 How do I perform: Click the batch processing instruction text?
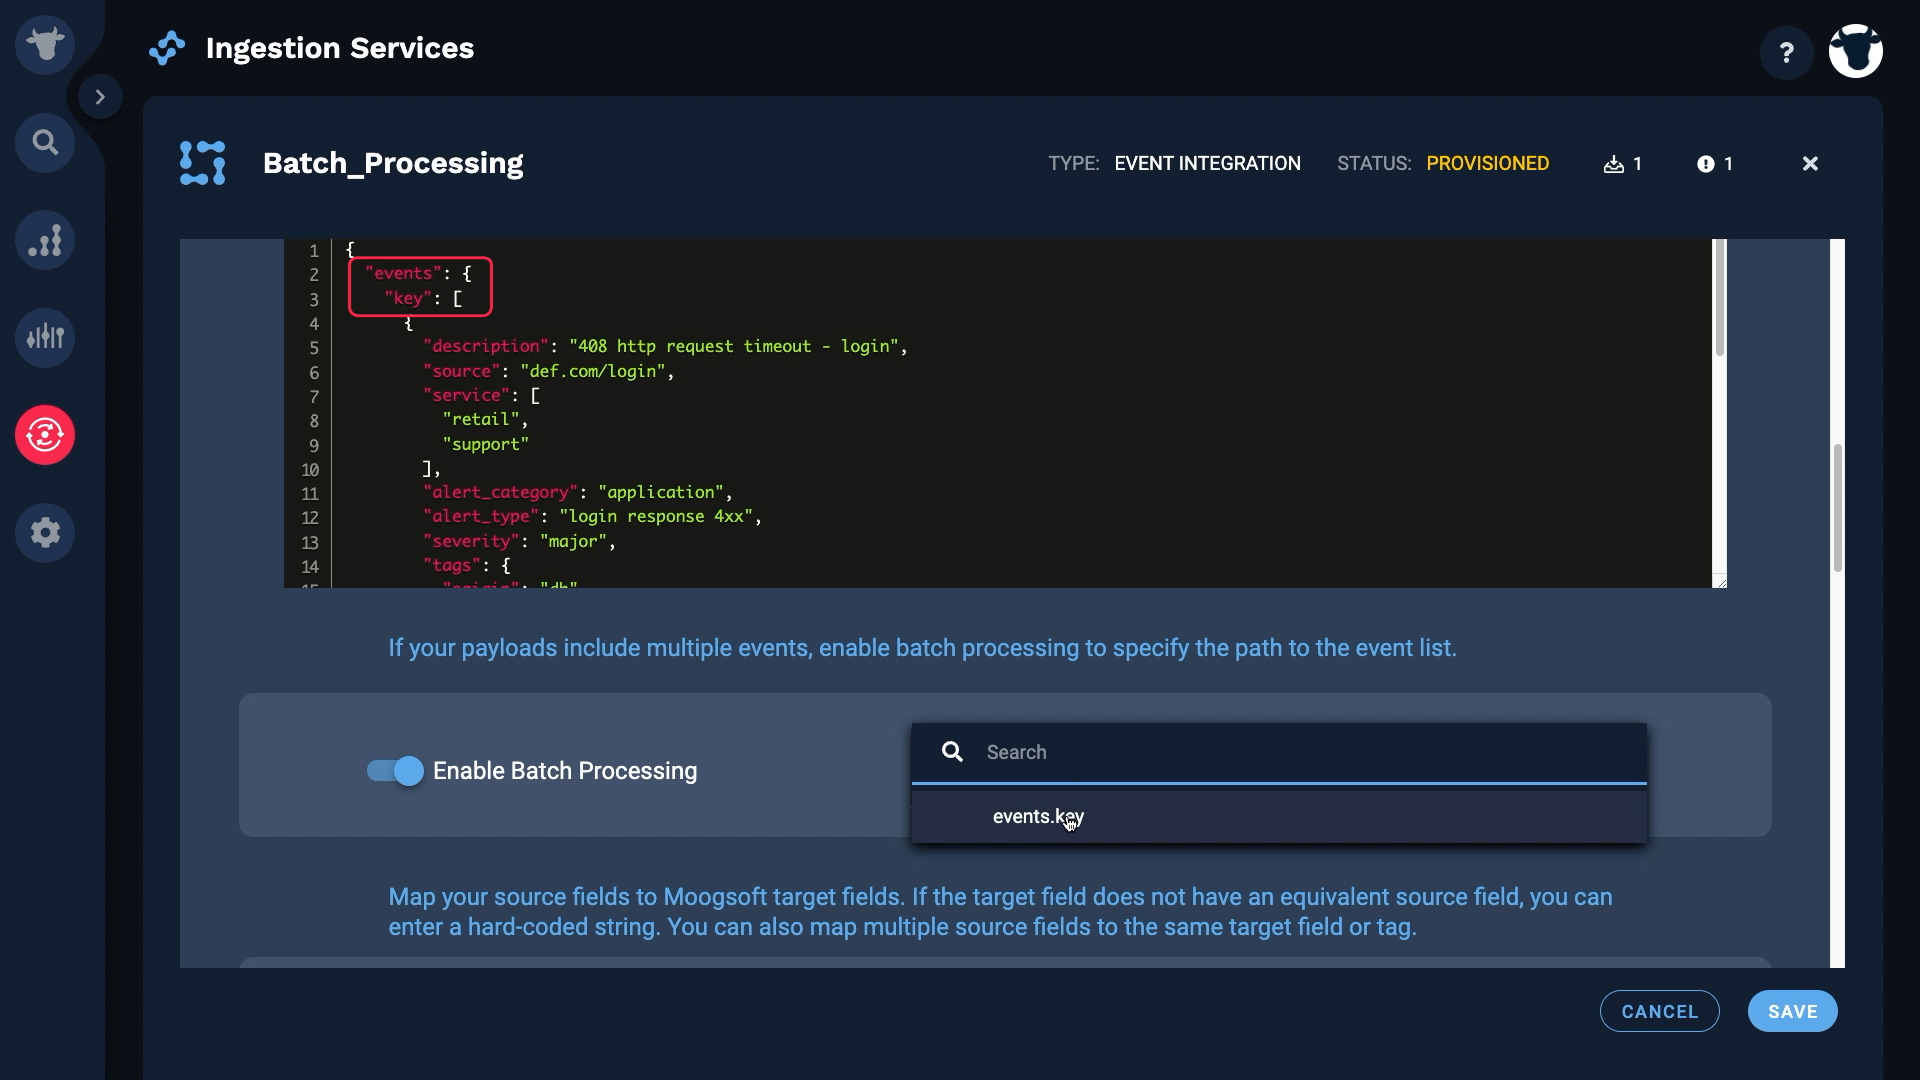(x=922, y=648)
